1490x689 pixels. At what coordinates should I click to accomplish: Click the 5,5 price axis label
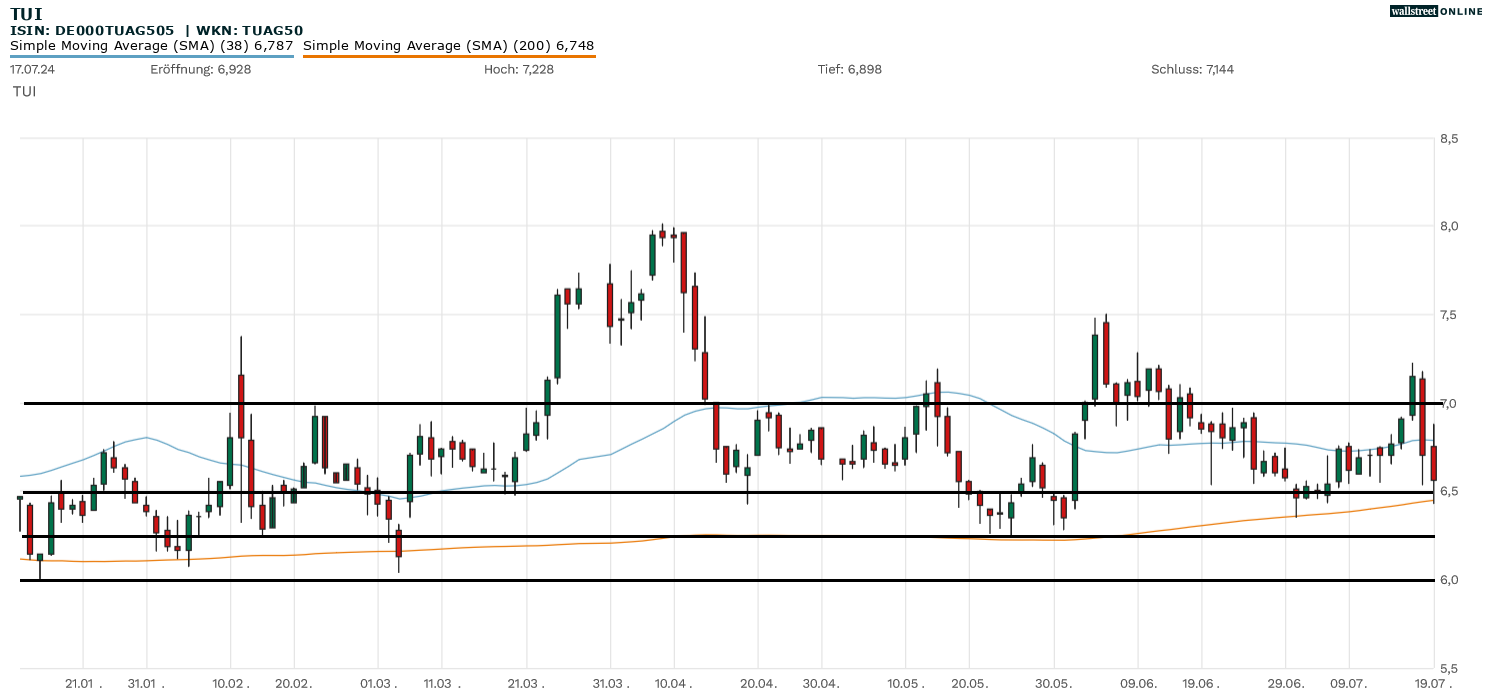tap(1449, 669)
